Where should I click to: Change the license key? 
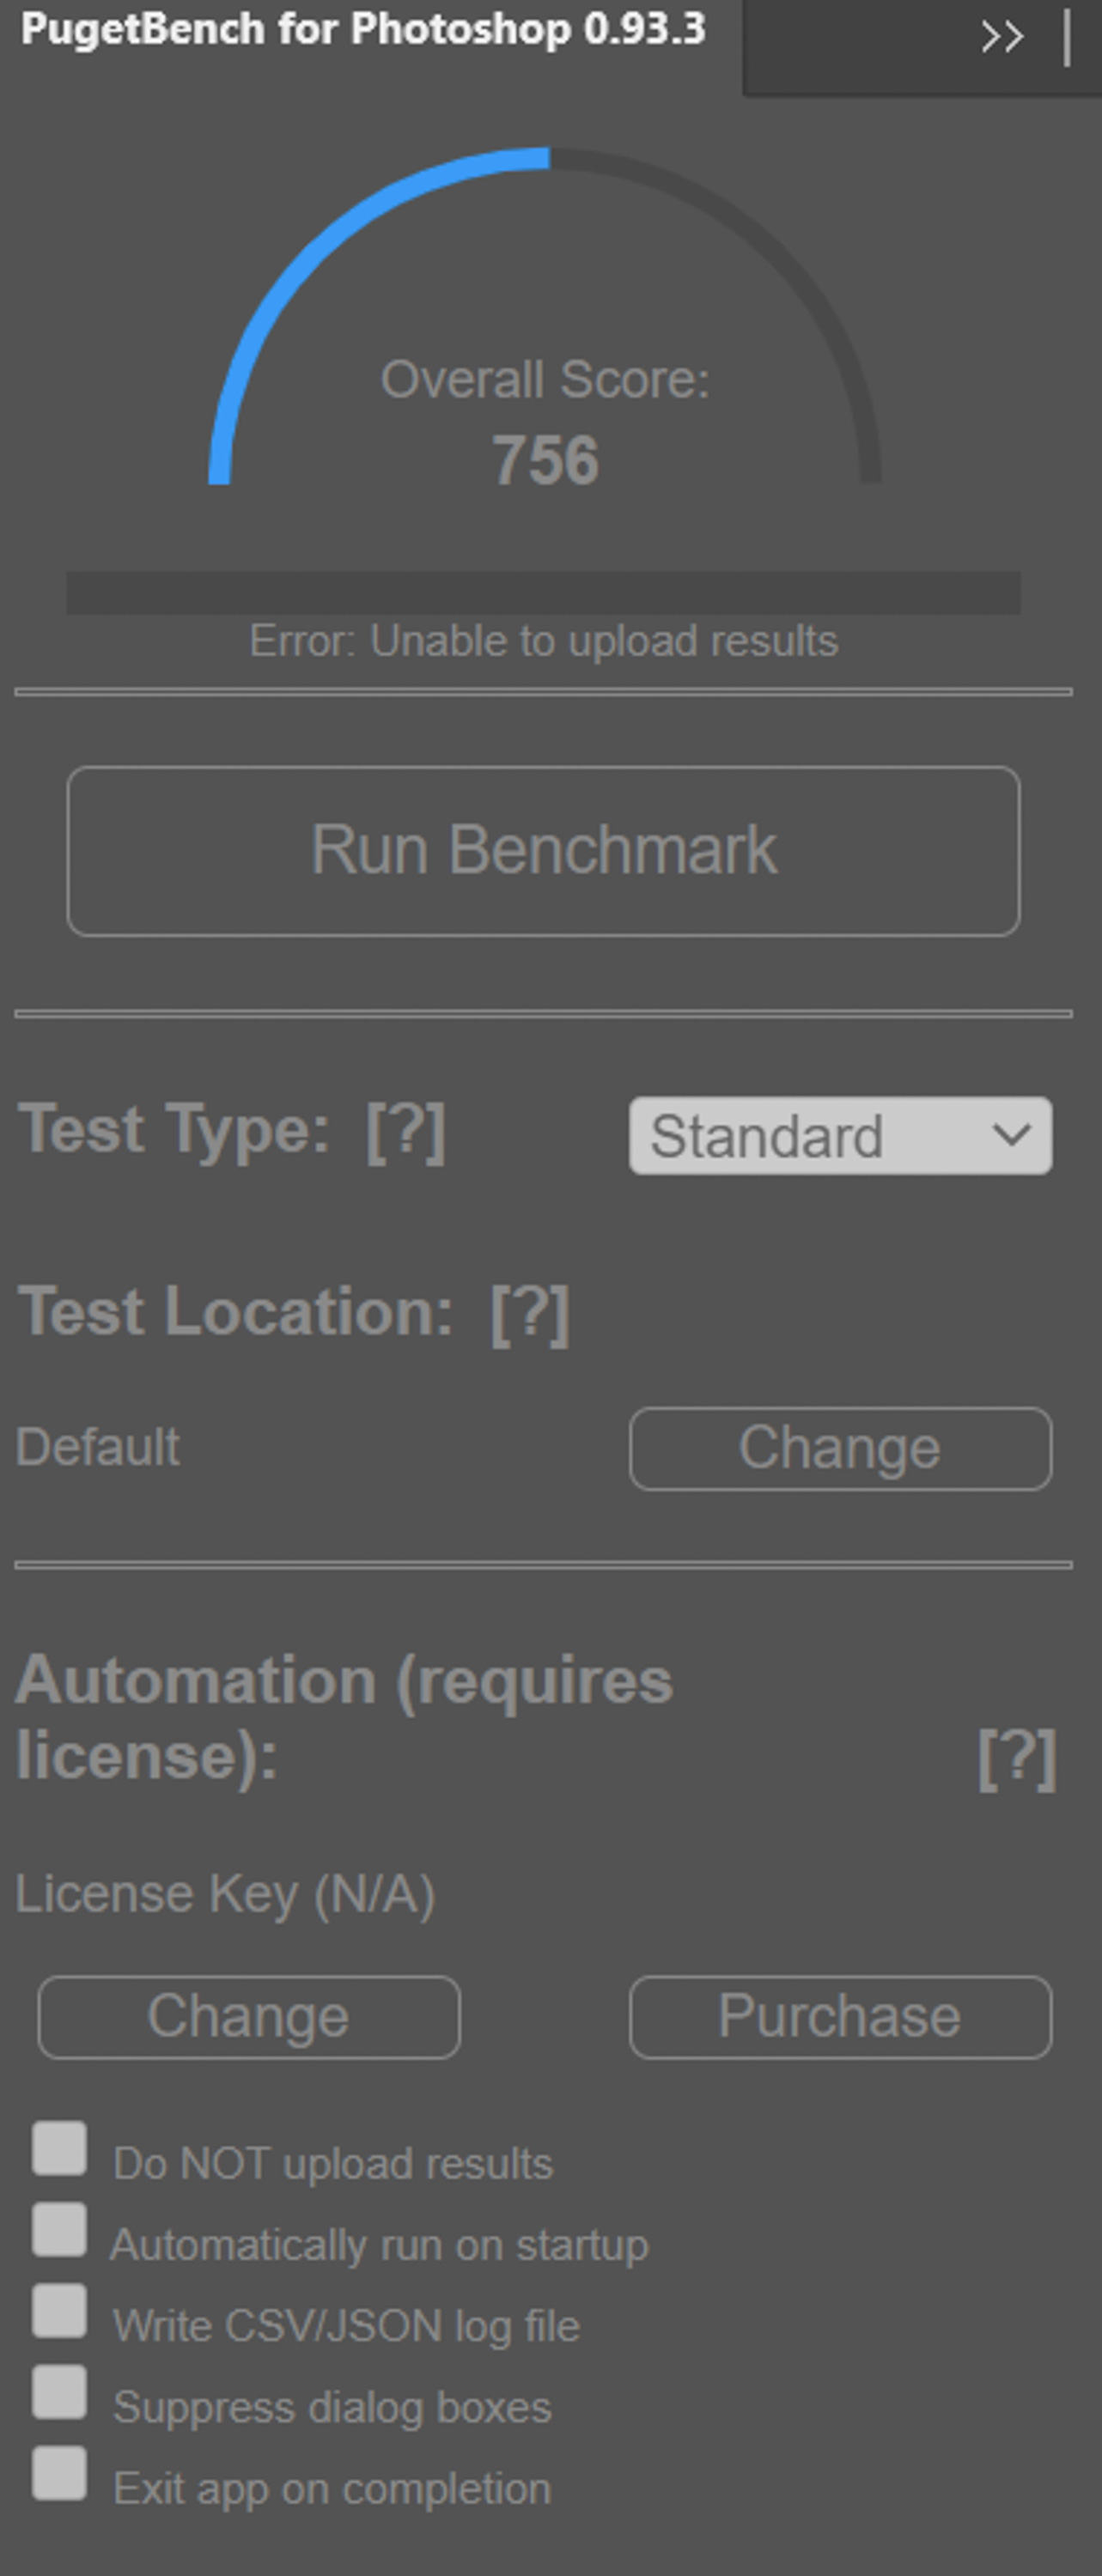click(x=249, y=2017)
